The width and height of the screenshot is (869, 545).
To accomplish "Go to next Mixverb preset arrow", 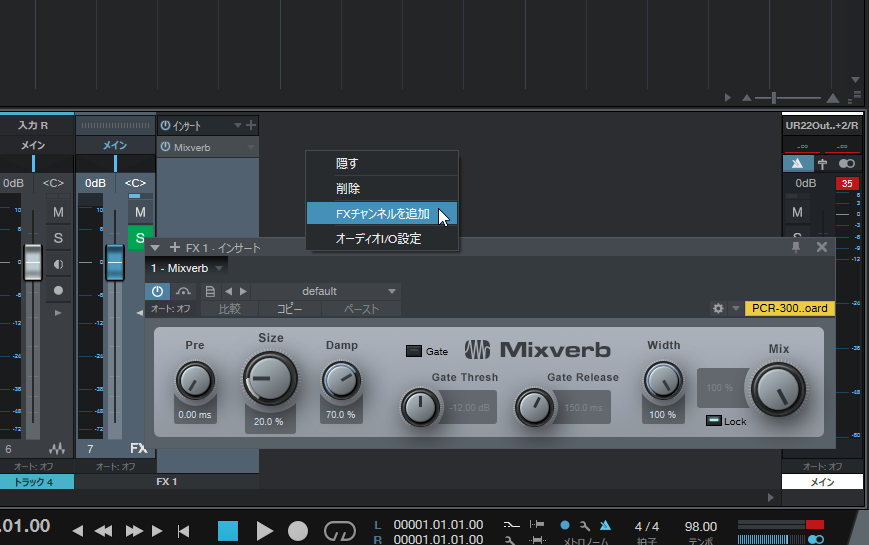I will pos(243,291).
